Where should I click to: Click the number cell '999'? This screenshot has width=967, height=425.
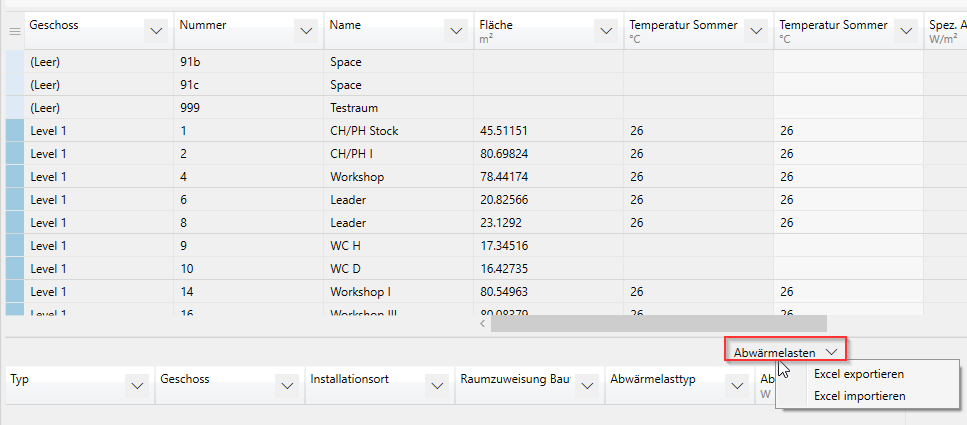(249, 108)
